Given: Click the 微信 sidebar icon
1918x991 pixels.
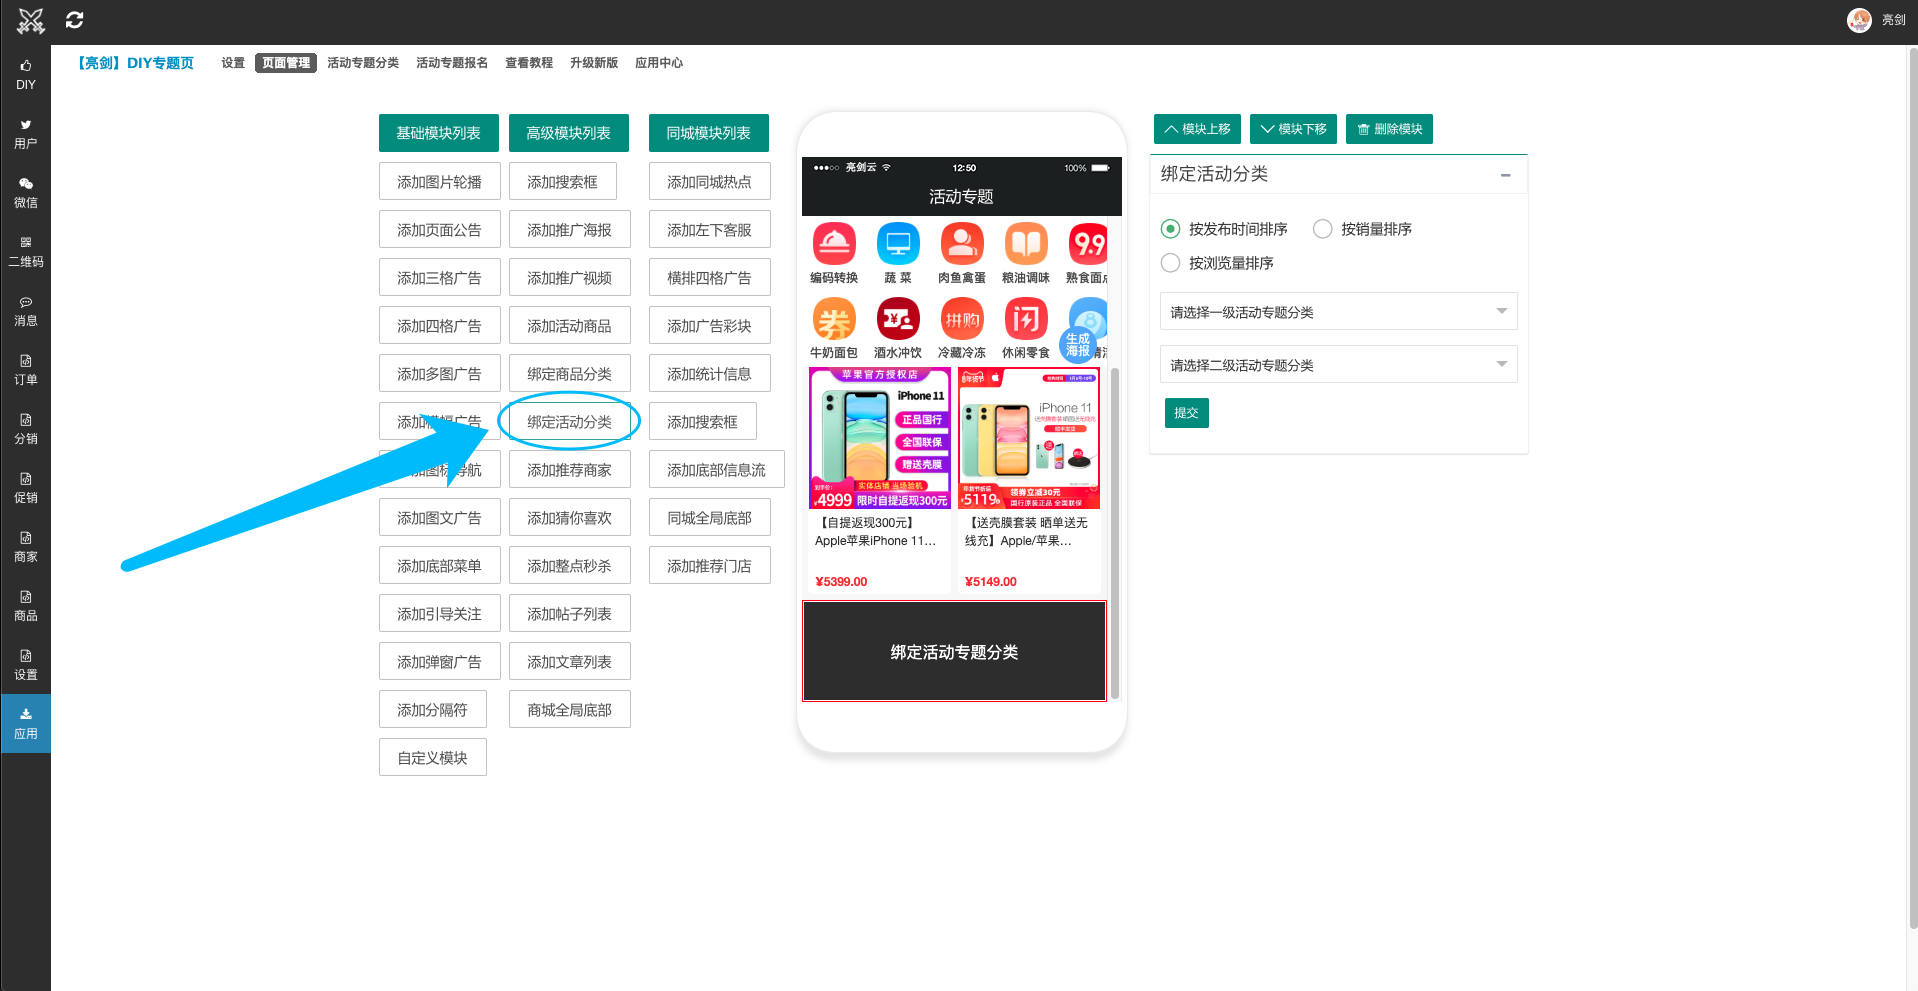Looking at the screenshot, I should pyautogui.click(x=25, y=192).
